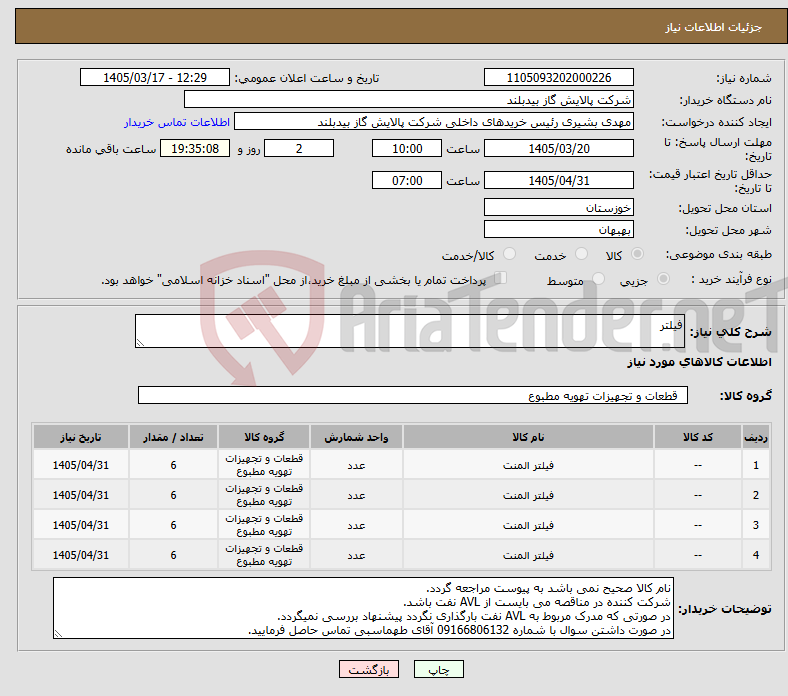
Task: Click row number 1 cell
Action: point(756,465)
